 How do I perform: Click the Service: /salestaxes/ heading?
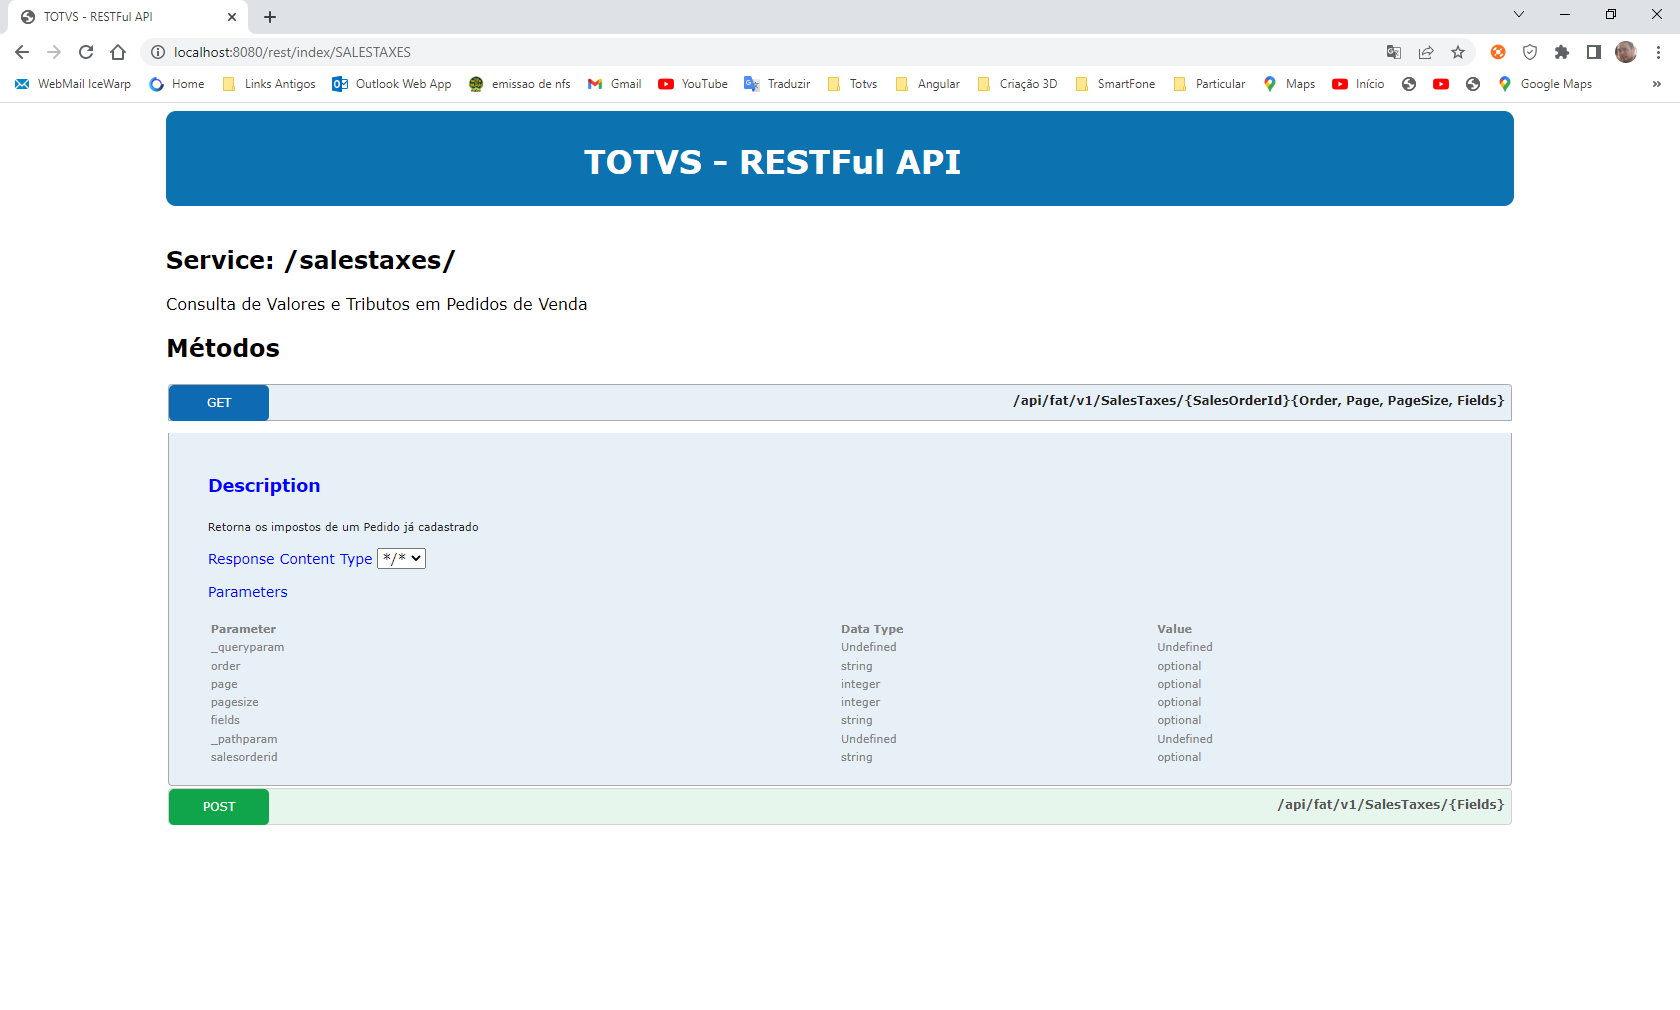click(310, 260)
